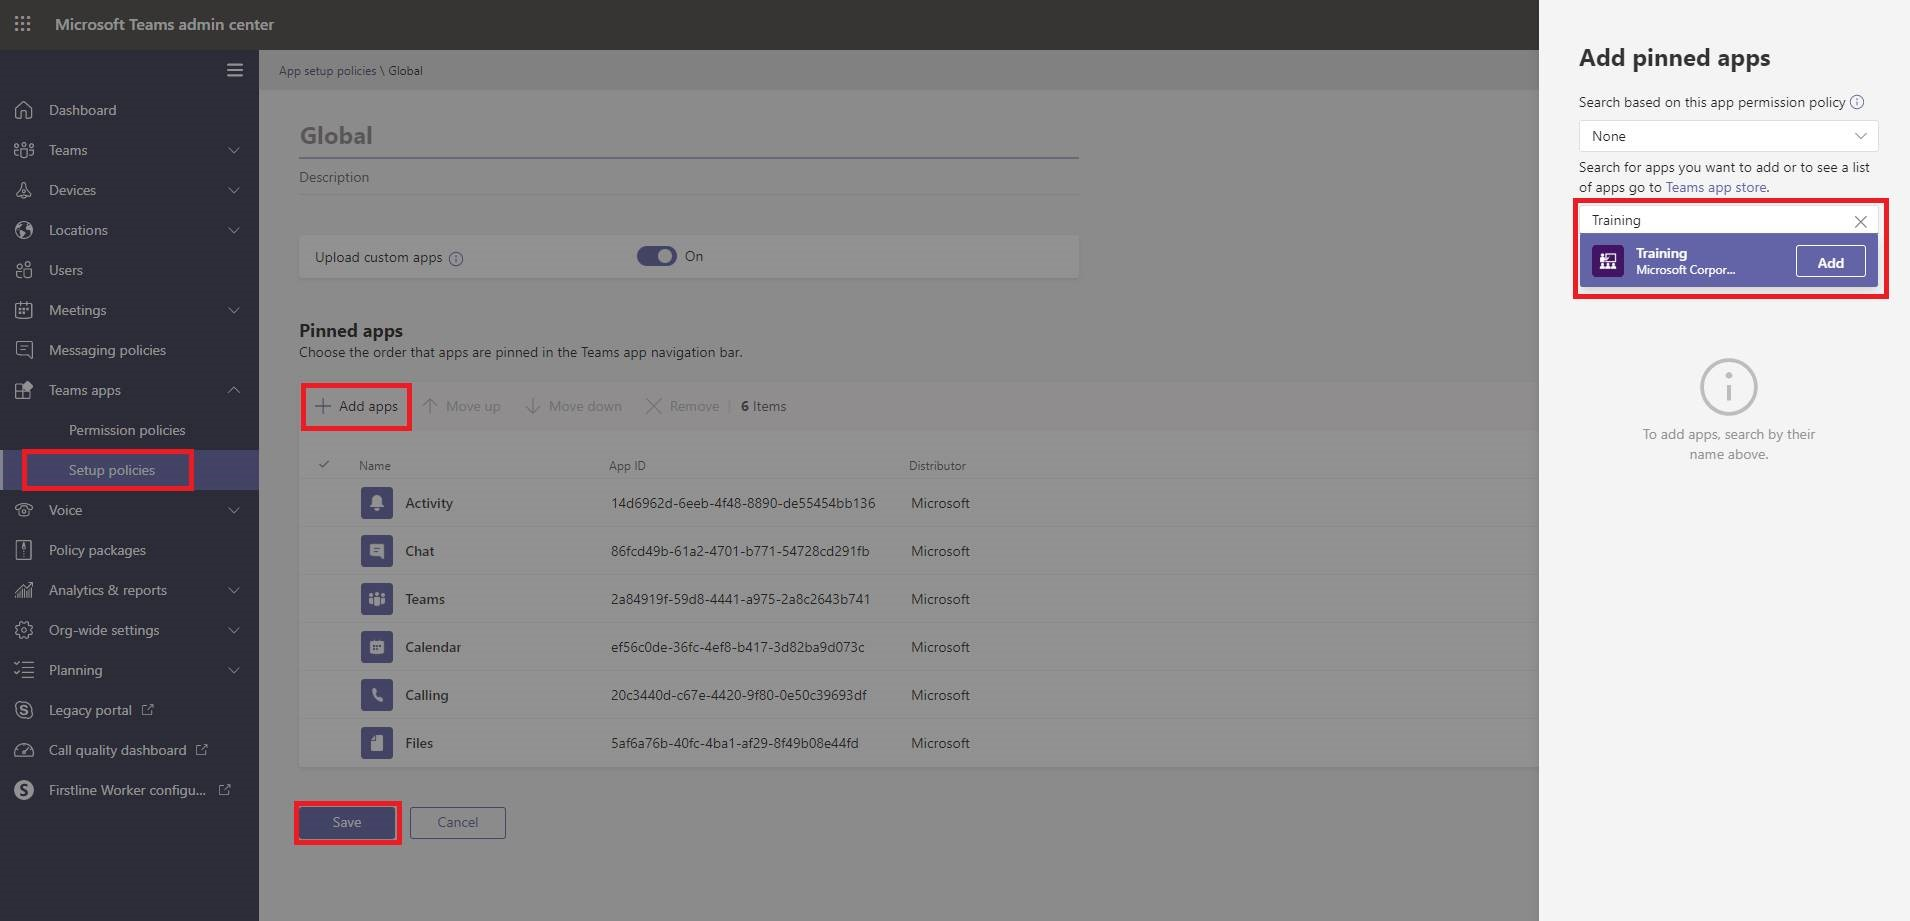The image size is (1910, 921).
Task: Click the Teams app icon in pinned list
Action: point(377,598)
